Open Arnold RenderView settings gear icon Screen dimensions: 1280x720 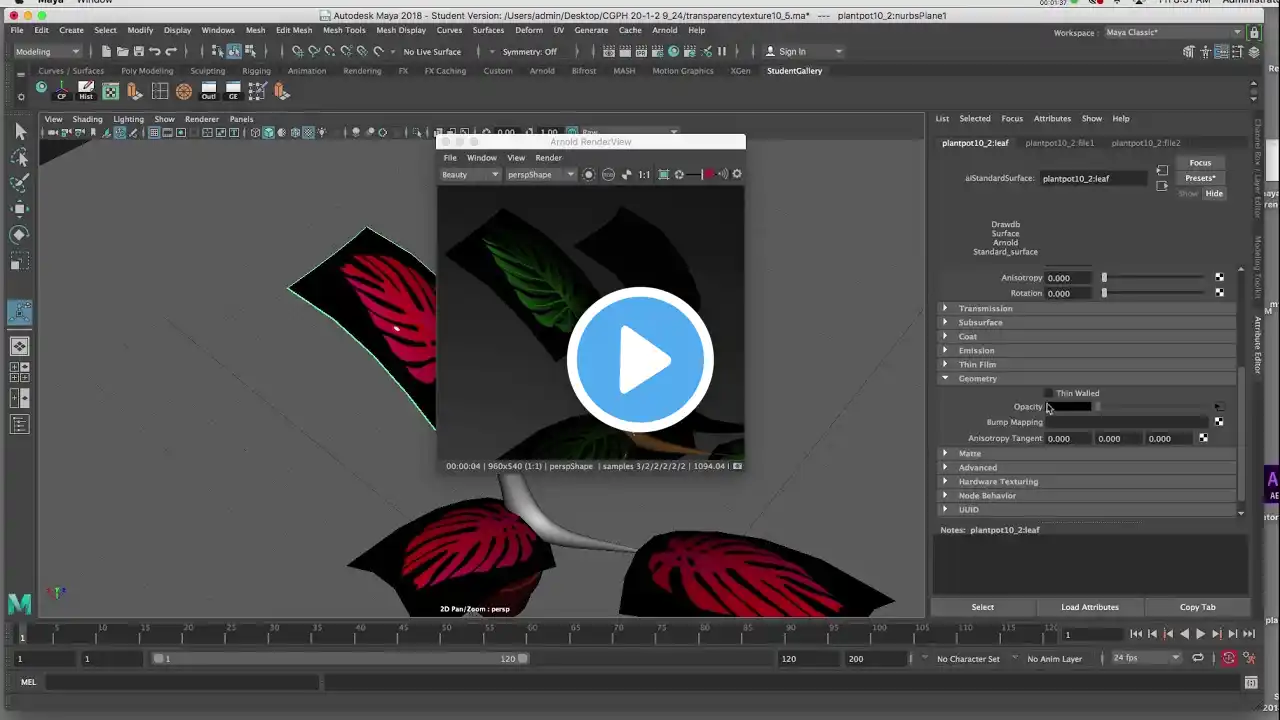pyautogui.click(x=737, y=174)
